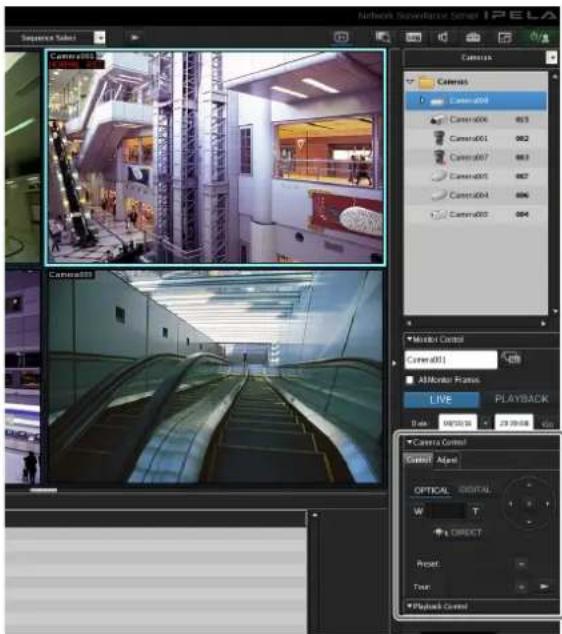
Task: Collapse the Camera Control section
Action: (410, 442)
